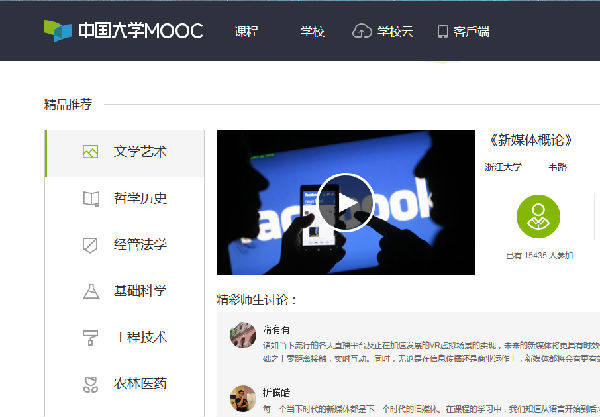Screen dimensions: 600x417
Task: Click the 农林医药 plant icon
Action: point(90,384)
